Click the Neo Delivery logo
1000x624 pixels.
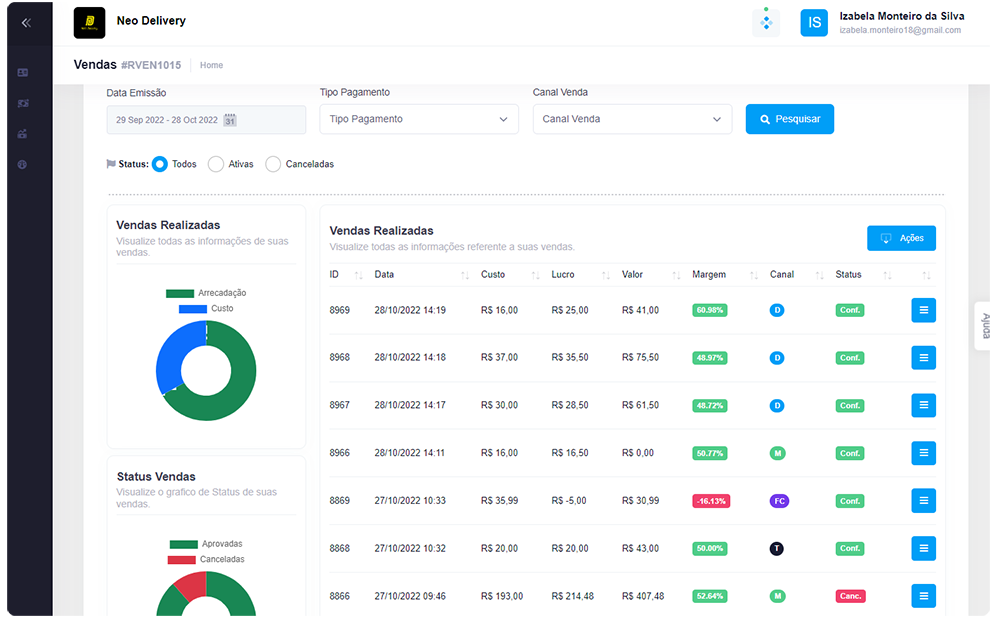89,22
